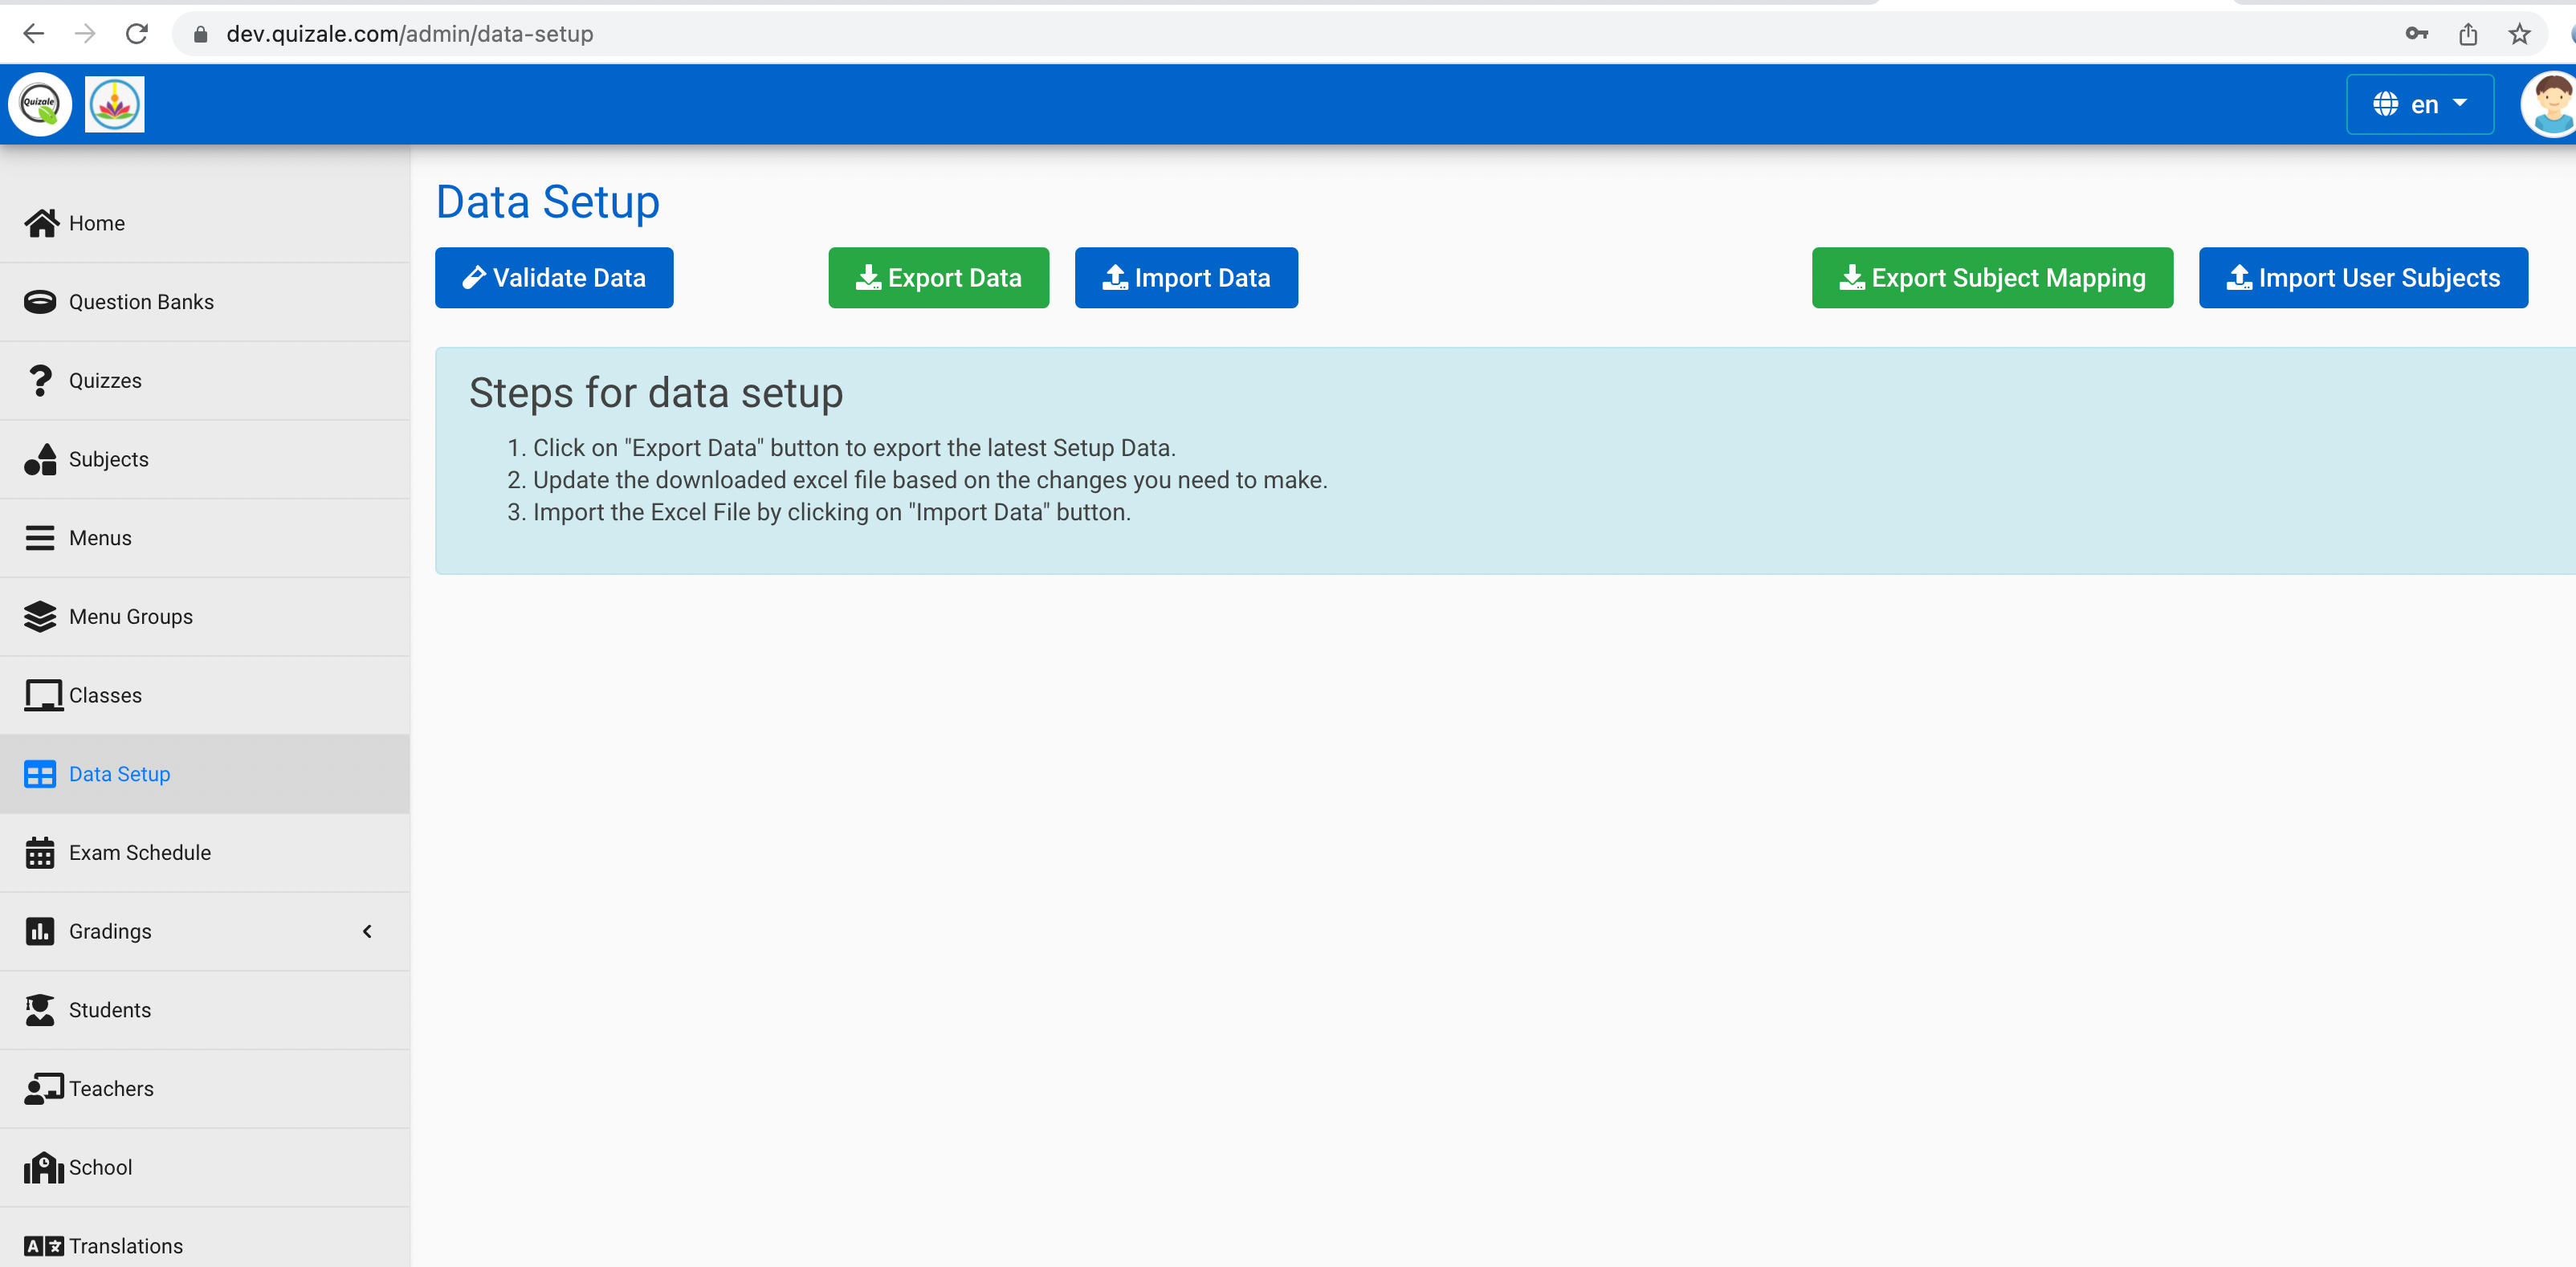Viewport: 2576px width, 1267px height.
Task: Select Data Setup in the sidebar
Action: (x=118, y=773)
